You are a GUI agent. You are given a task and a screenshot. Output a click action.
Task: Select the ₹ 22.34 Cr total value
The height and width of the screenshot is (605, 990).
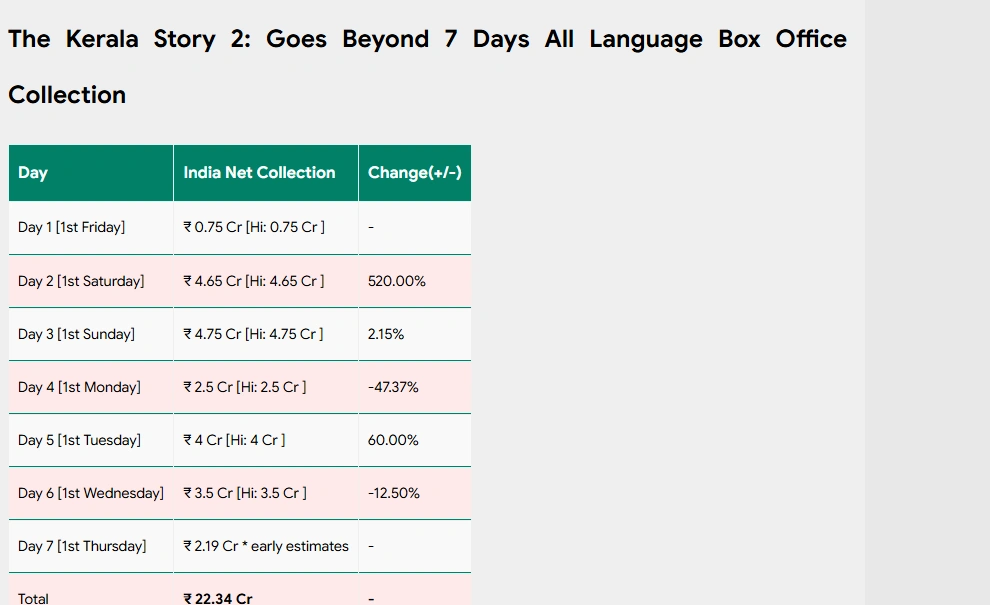217,597
